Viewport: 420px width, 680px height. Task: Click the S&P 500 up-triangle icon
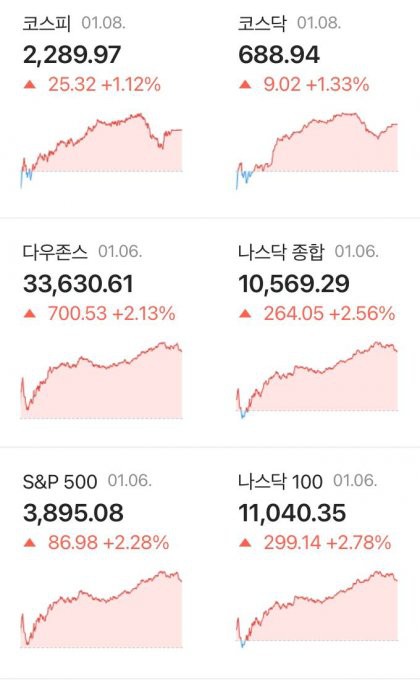30,542
